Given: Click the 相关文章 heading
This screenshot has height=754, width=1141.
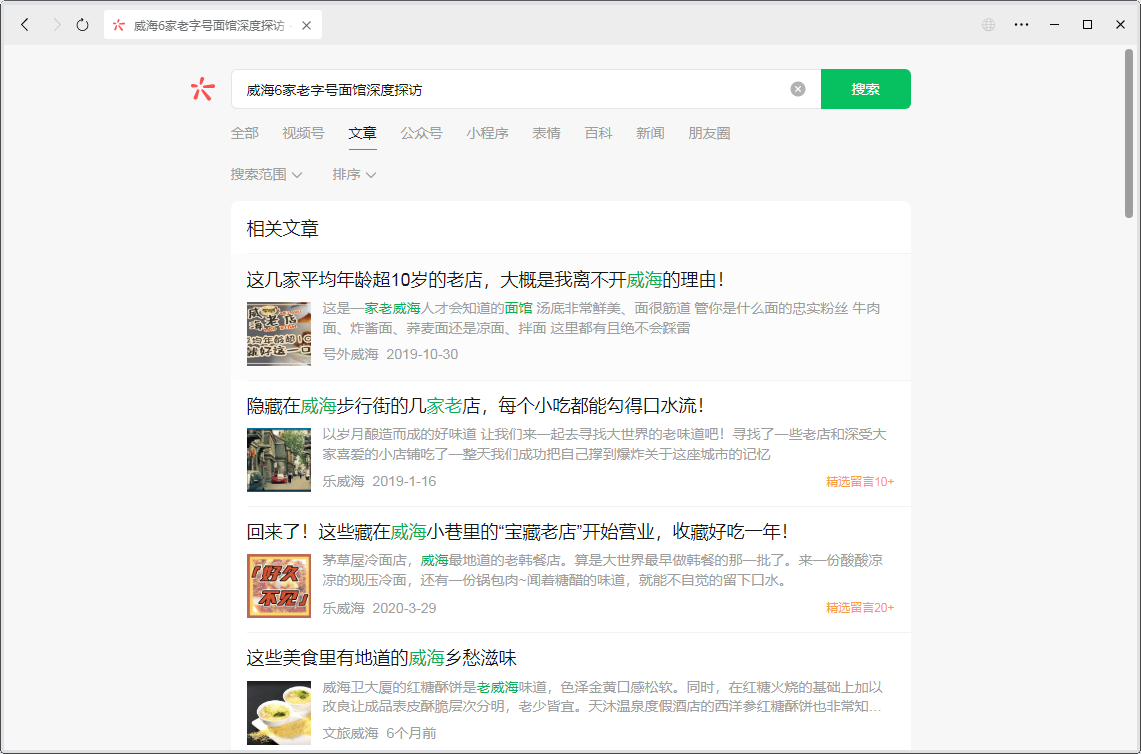Looking at the screenshot, I should (x=282, y=229).
